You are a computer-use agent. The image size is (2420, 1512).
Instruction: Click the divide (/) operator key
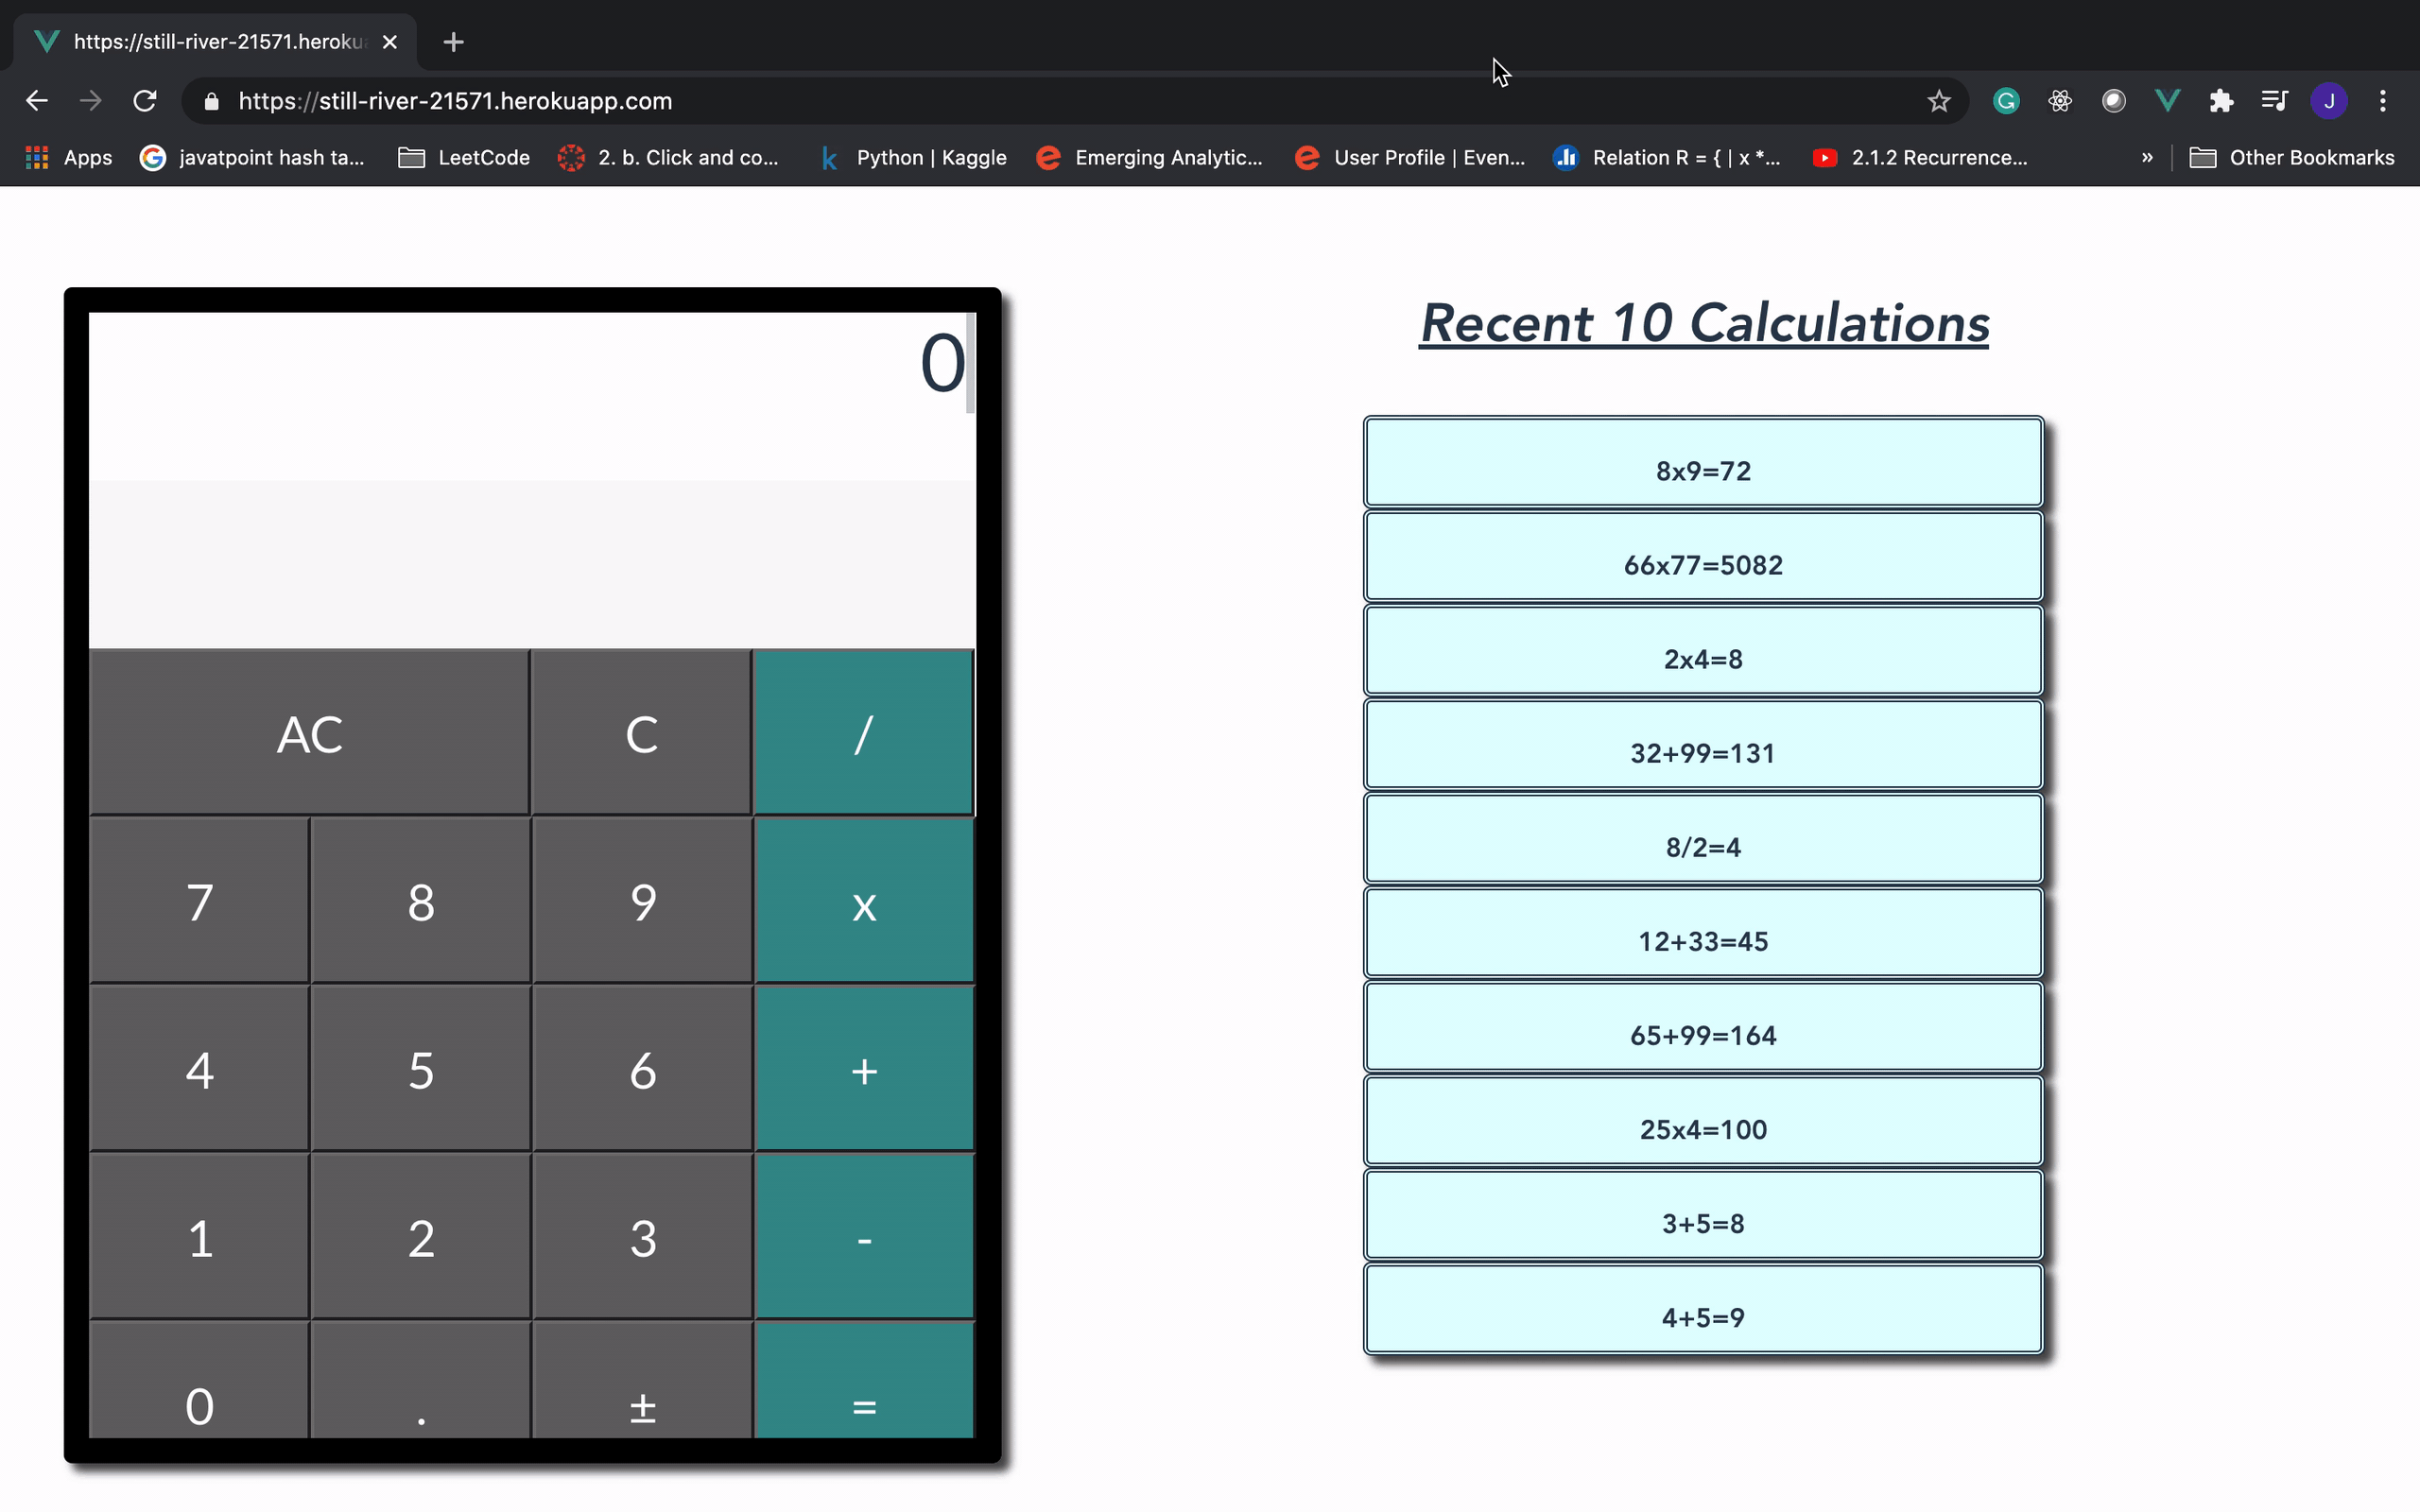(863, 733)
